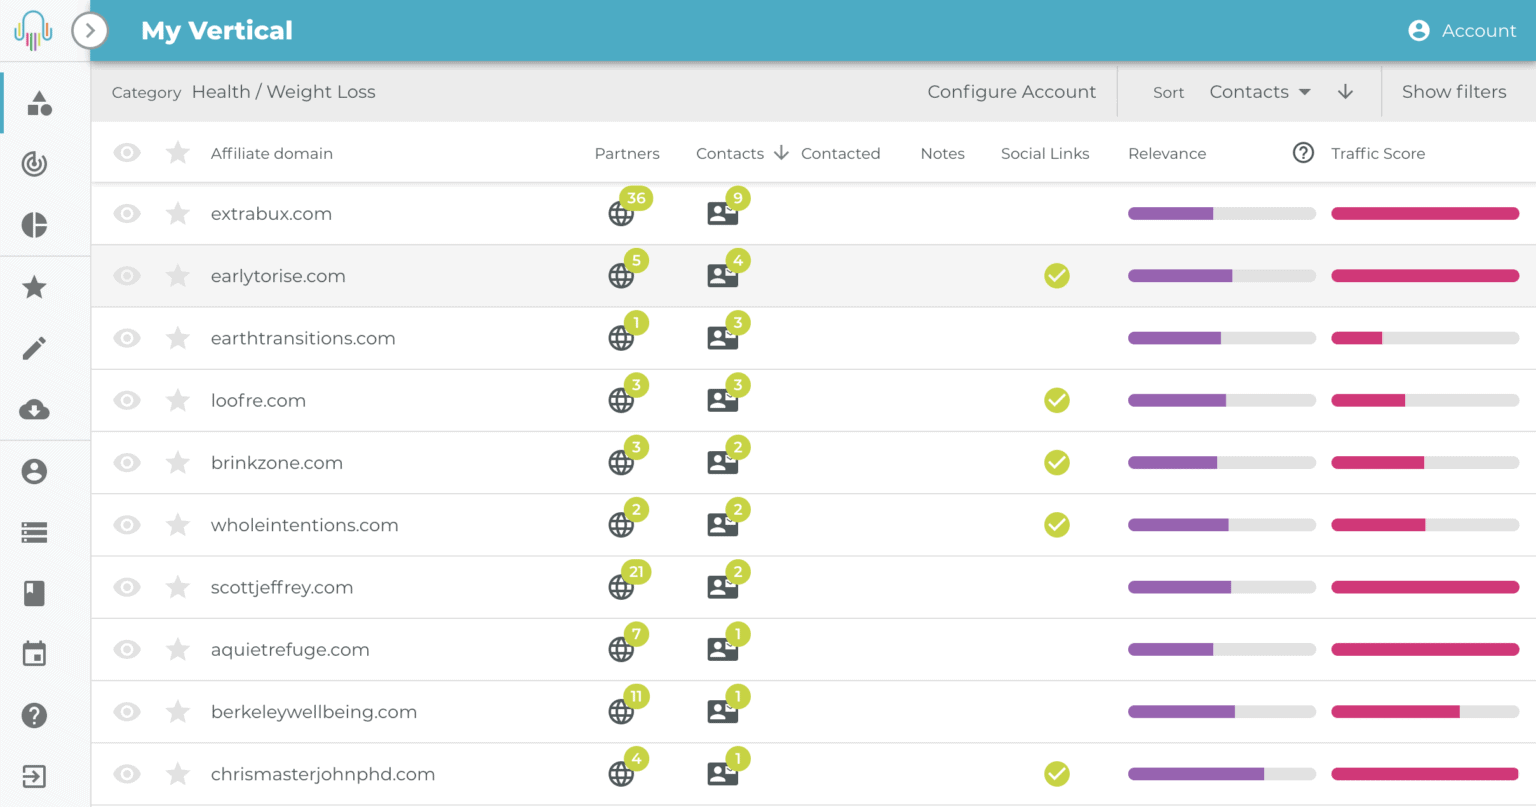Open wholeintentions.com affiliate domain row

click(813, 525)
